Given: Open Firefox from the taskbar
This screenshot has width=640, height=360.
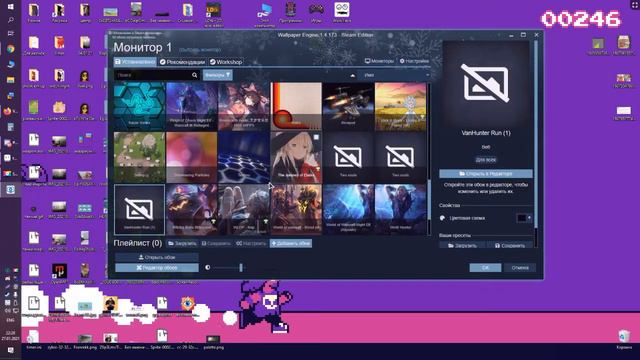Looking at the screenshot, I should (7, 111).
